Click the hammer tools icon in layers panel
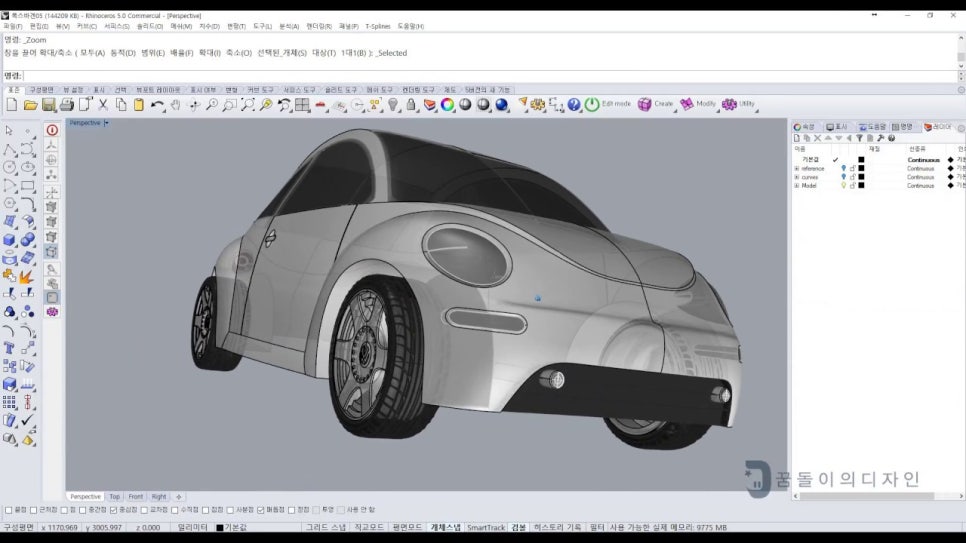 (x=880, y=138)
